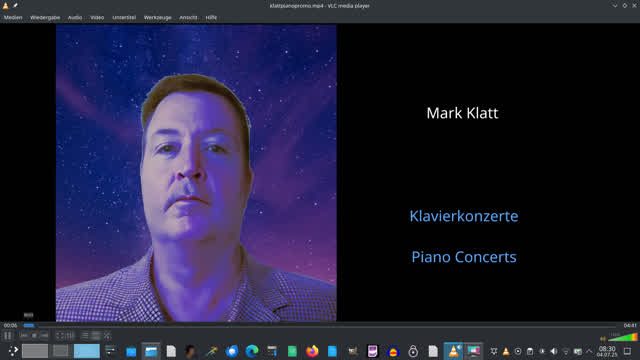Open extended settings equalizer button

point(70,336)
